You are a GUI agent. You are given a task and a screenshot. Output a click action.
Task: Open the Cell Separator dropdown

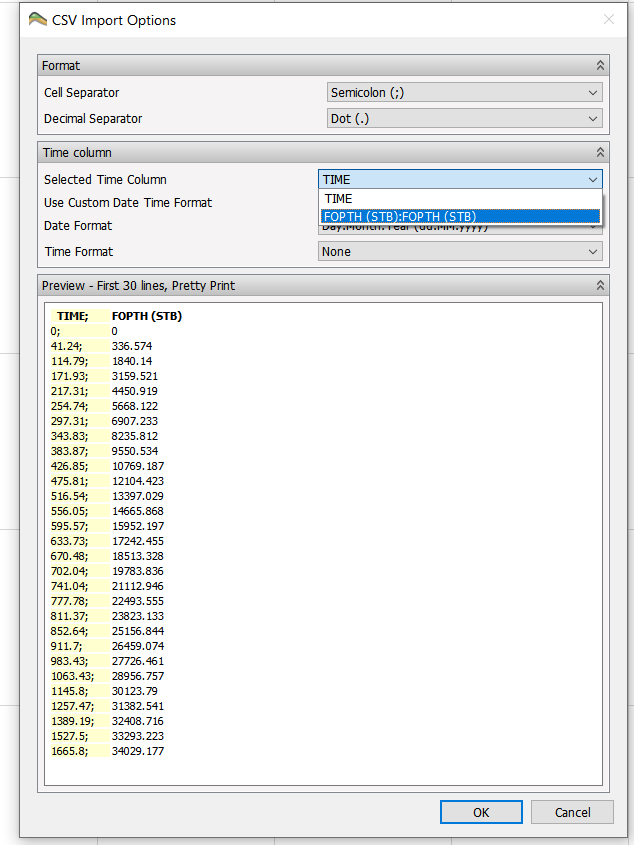[464, 93]
